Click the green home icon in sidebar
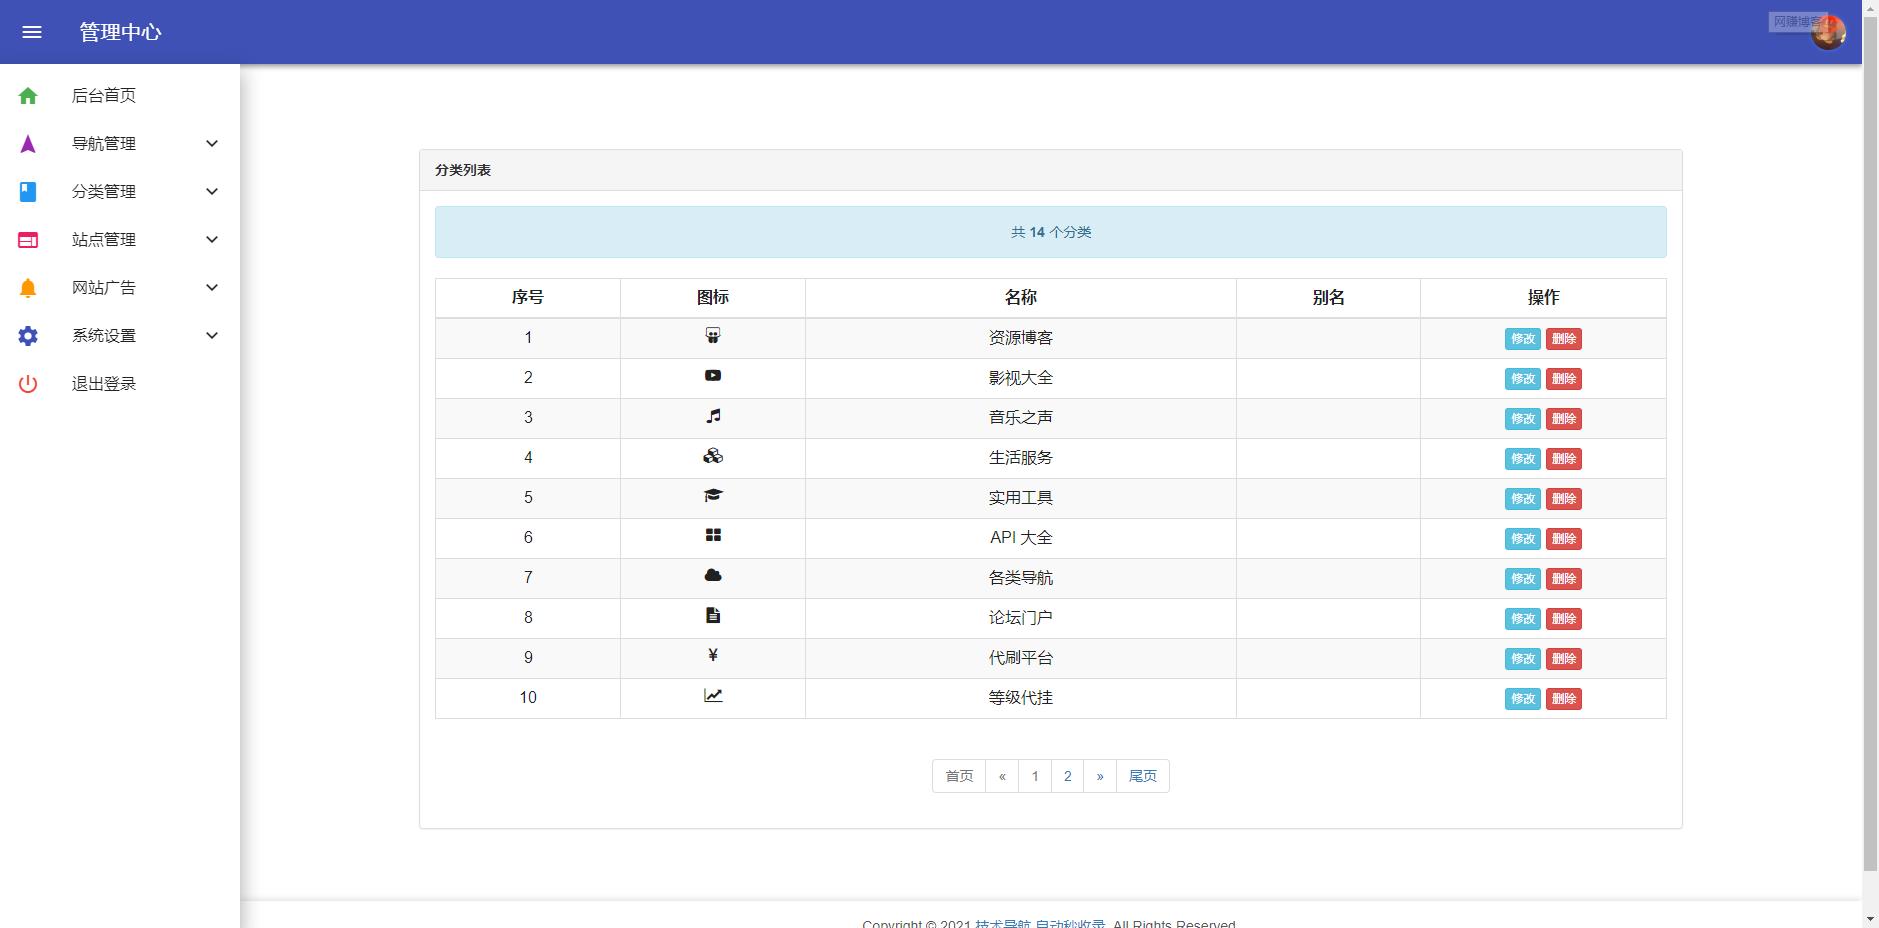The height and width of the screenshot is (928, 1879). coord(28,96)
